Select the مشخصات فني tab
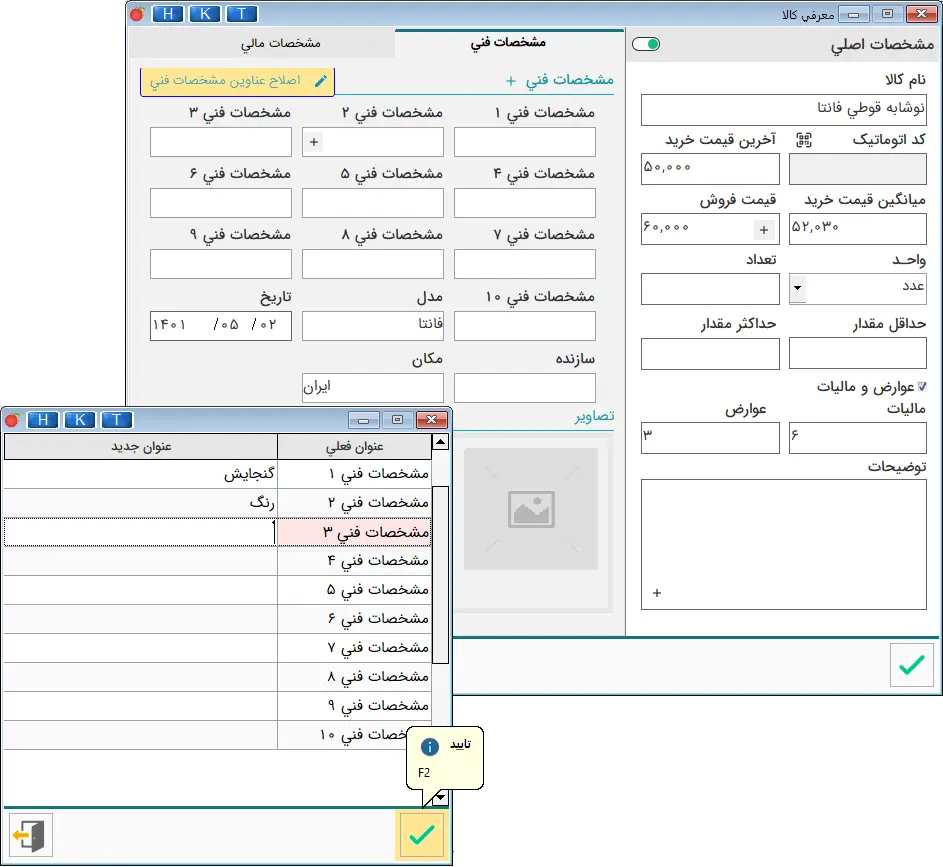943x867 pixels. (508, 43)
